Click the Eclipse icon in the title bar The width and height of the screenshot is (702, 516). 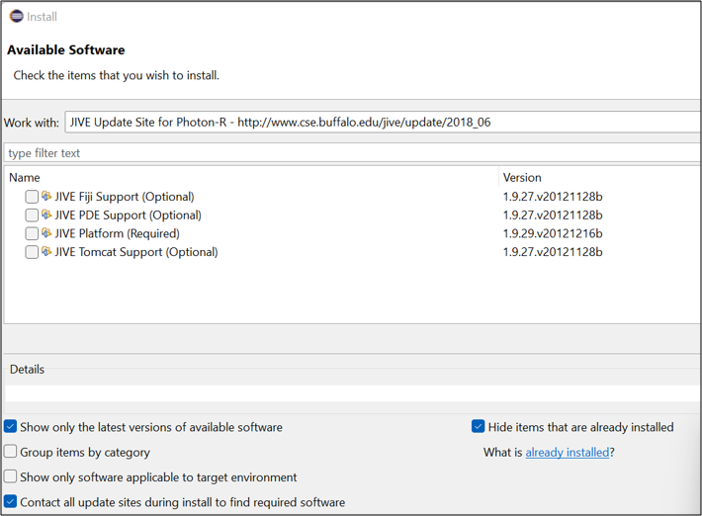point(16,16)
